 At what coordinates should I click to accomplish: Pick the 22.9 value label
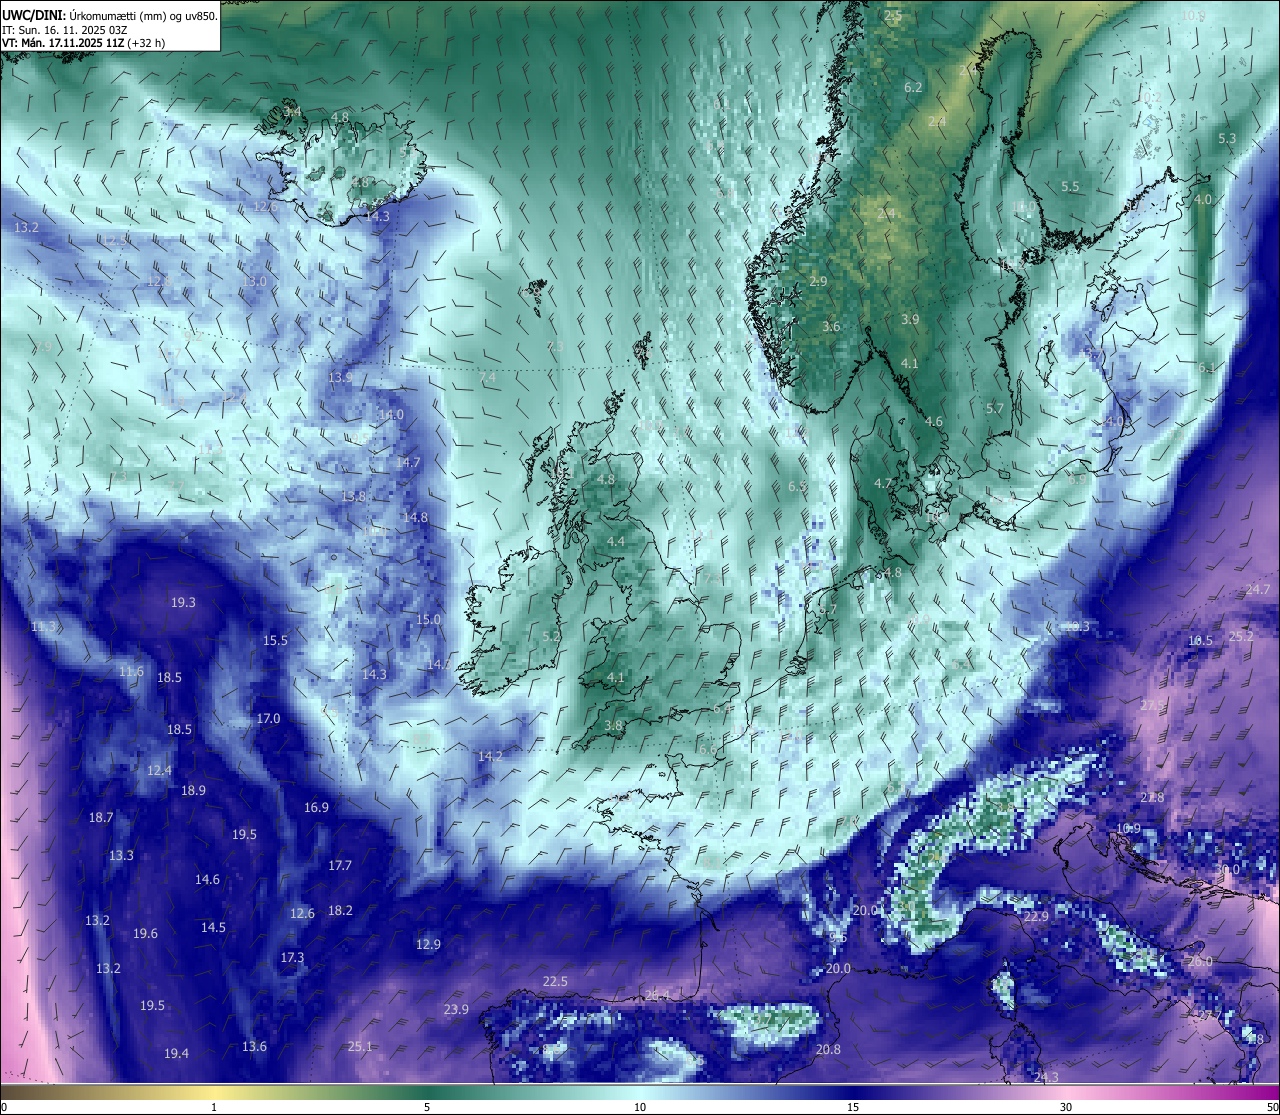(1036, 916)
